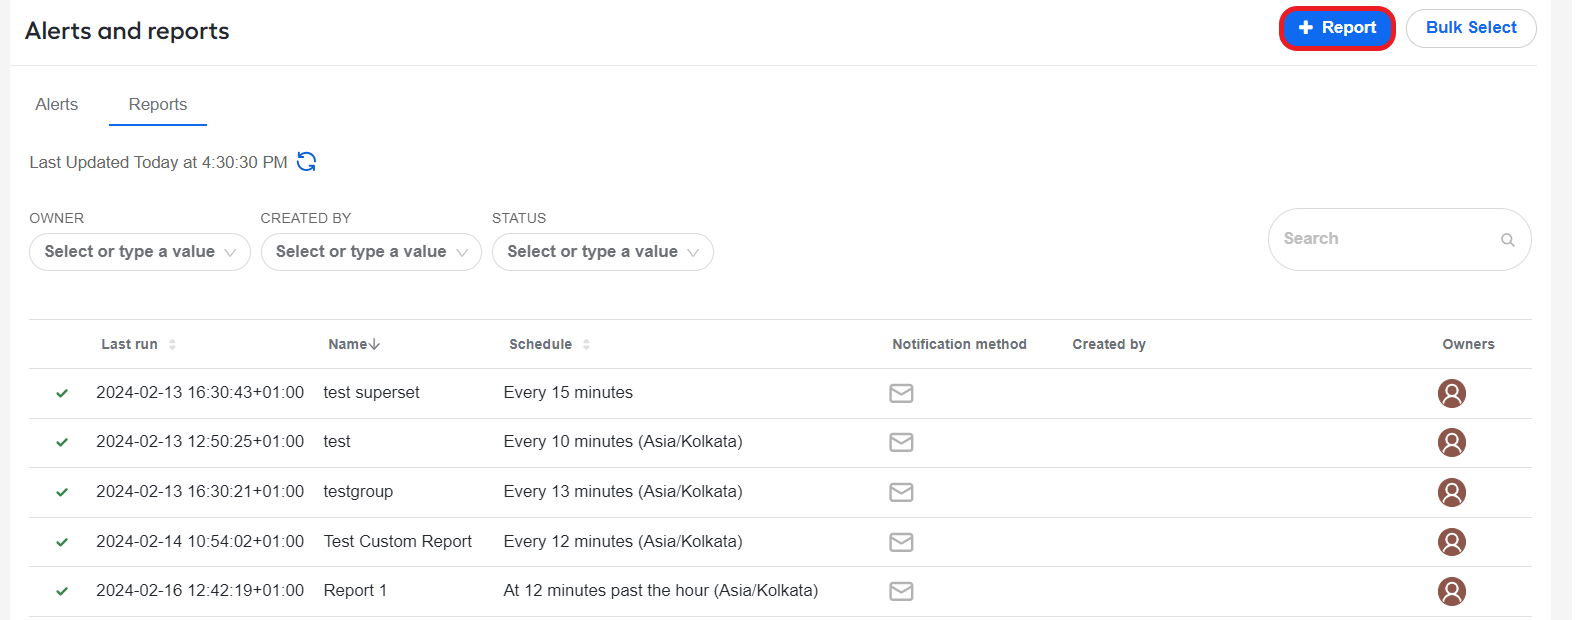Click the Bulk Select button
Viewport: 1584px width, 620px height.
(1471, 28)
